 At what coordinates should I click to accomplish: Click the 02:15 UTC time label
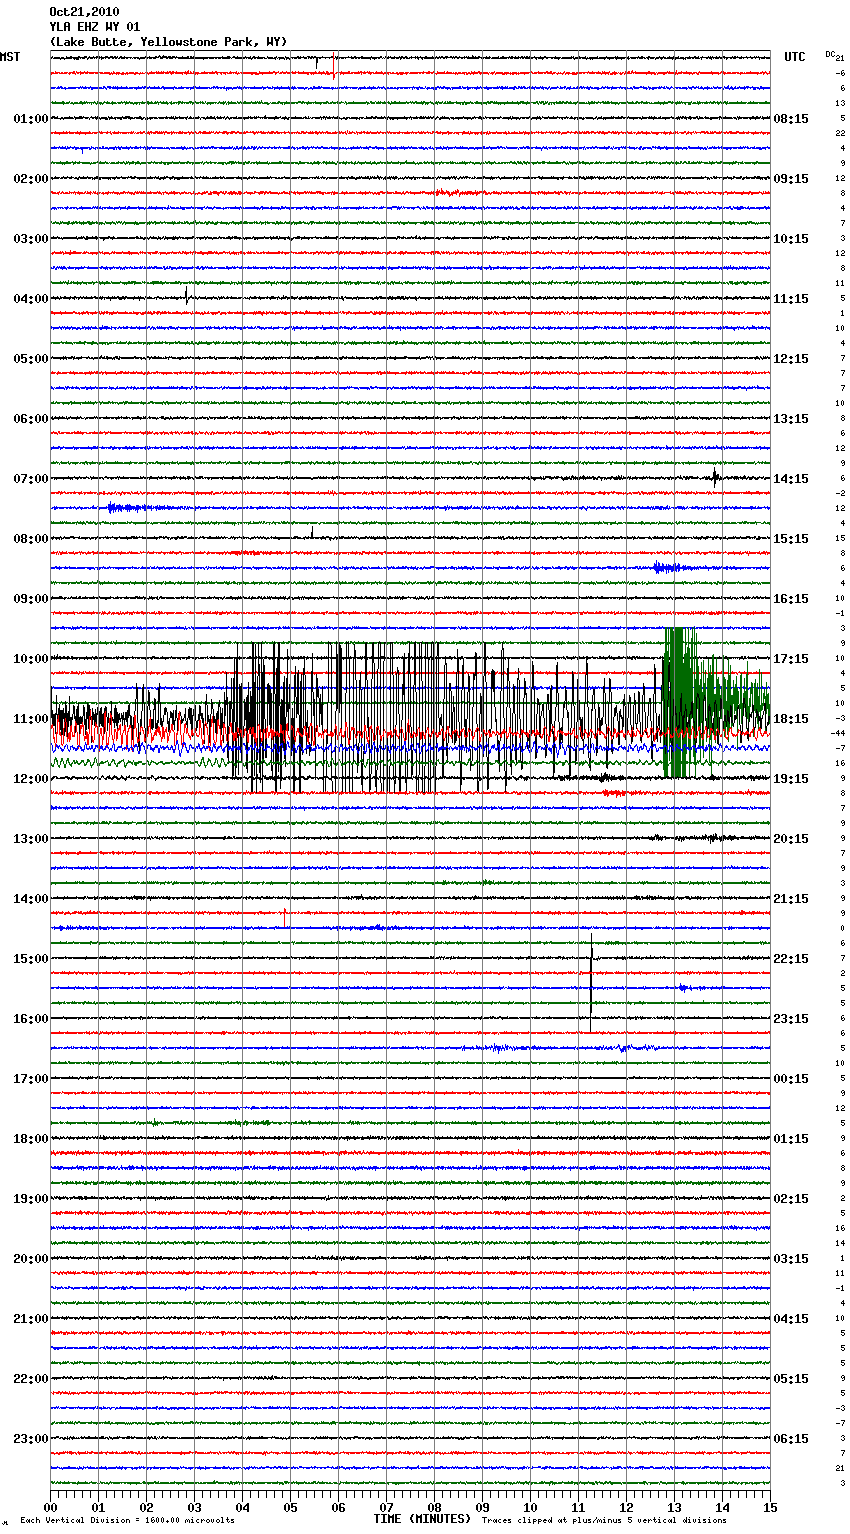click(x=791, y=1199)
